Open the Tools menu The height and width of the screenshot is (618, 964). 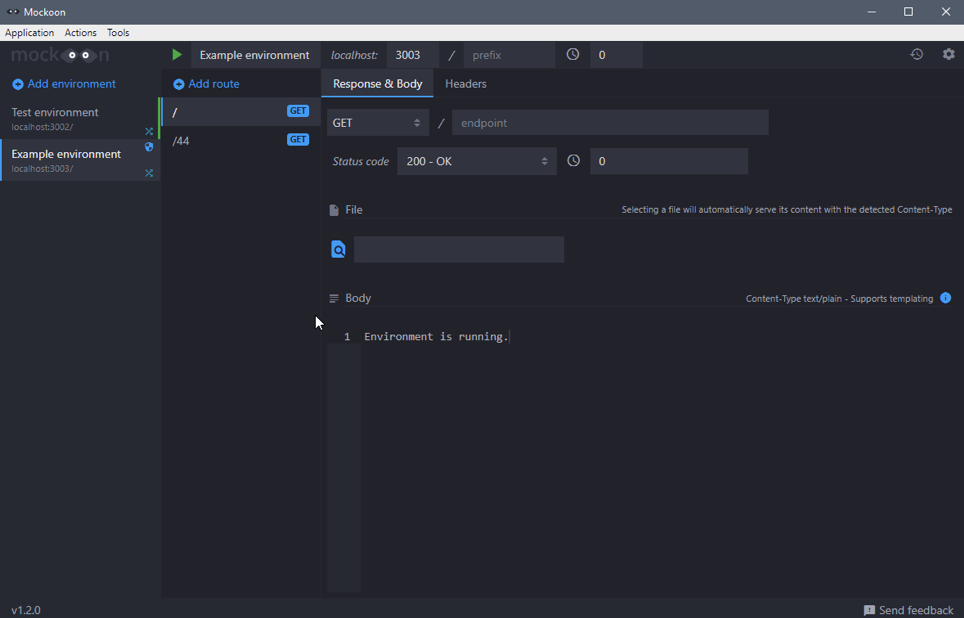coord(118,33)
